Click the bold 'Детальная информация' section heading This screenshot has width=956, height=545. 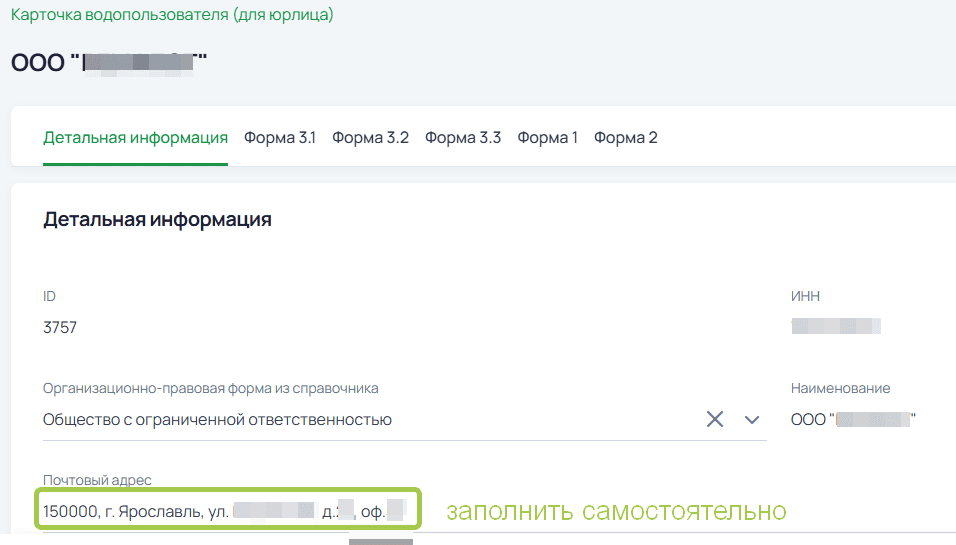[157, 220]
